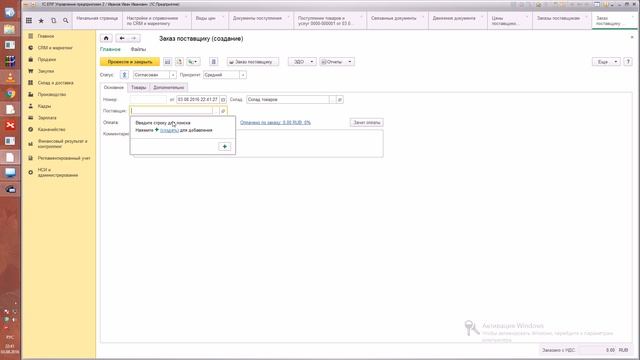Open the Файлы link under title
Viewport: 640px width, 360px height.
pos(138,49)
